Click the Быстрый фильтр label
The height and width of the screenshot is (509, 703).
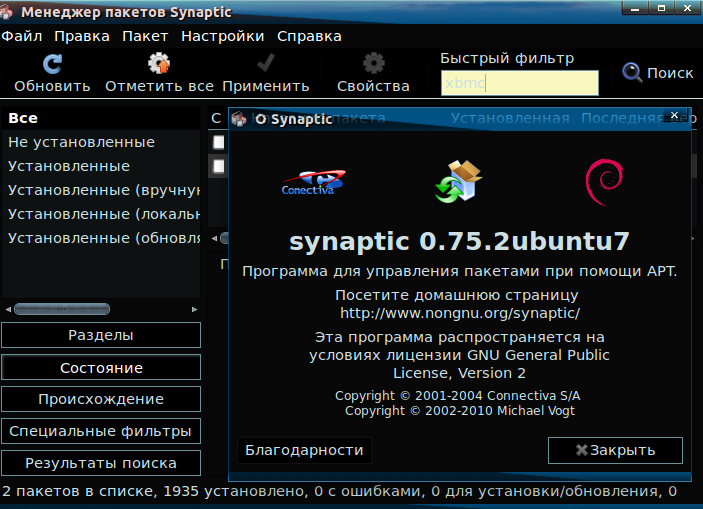pyautogui.click(x=507, y=58)
